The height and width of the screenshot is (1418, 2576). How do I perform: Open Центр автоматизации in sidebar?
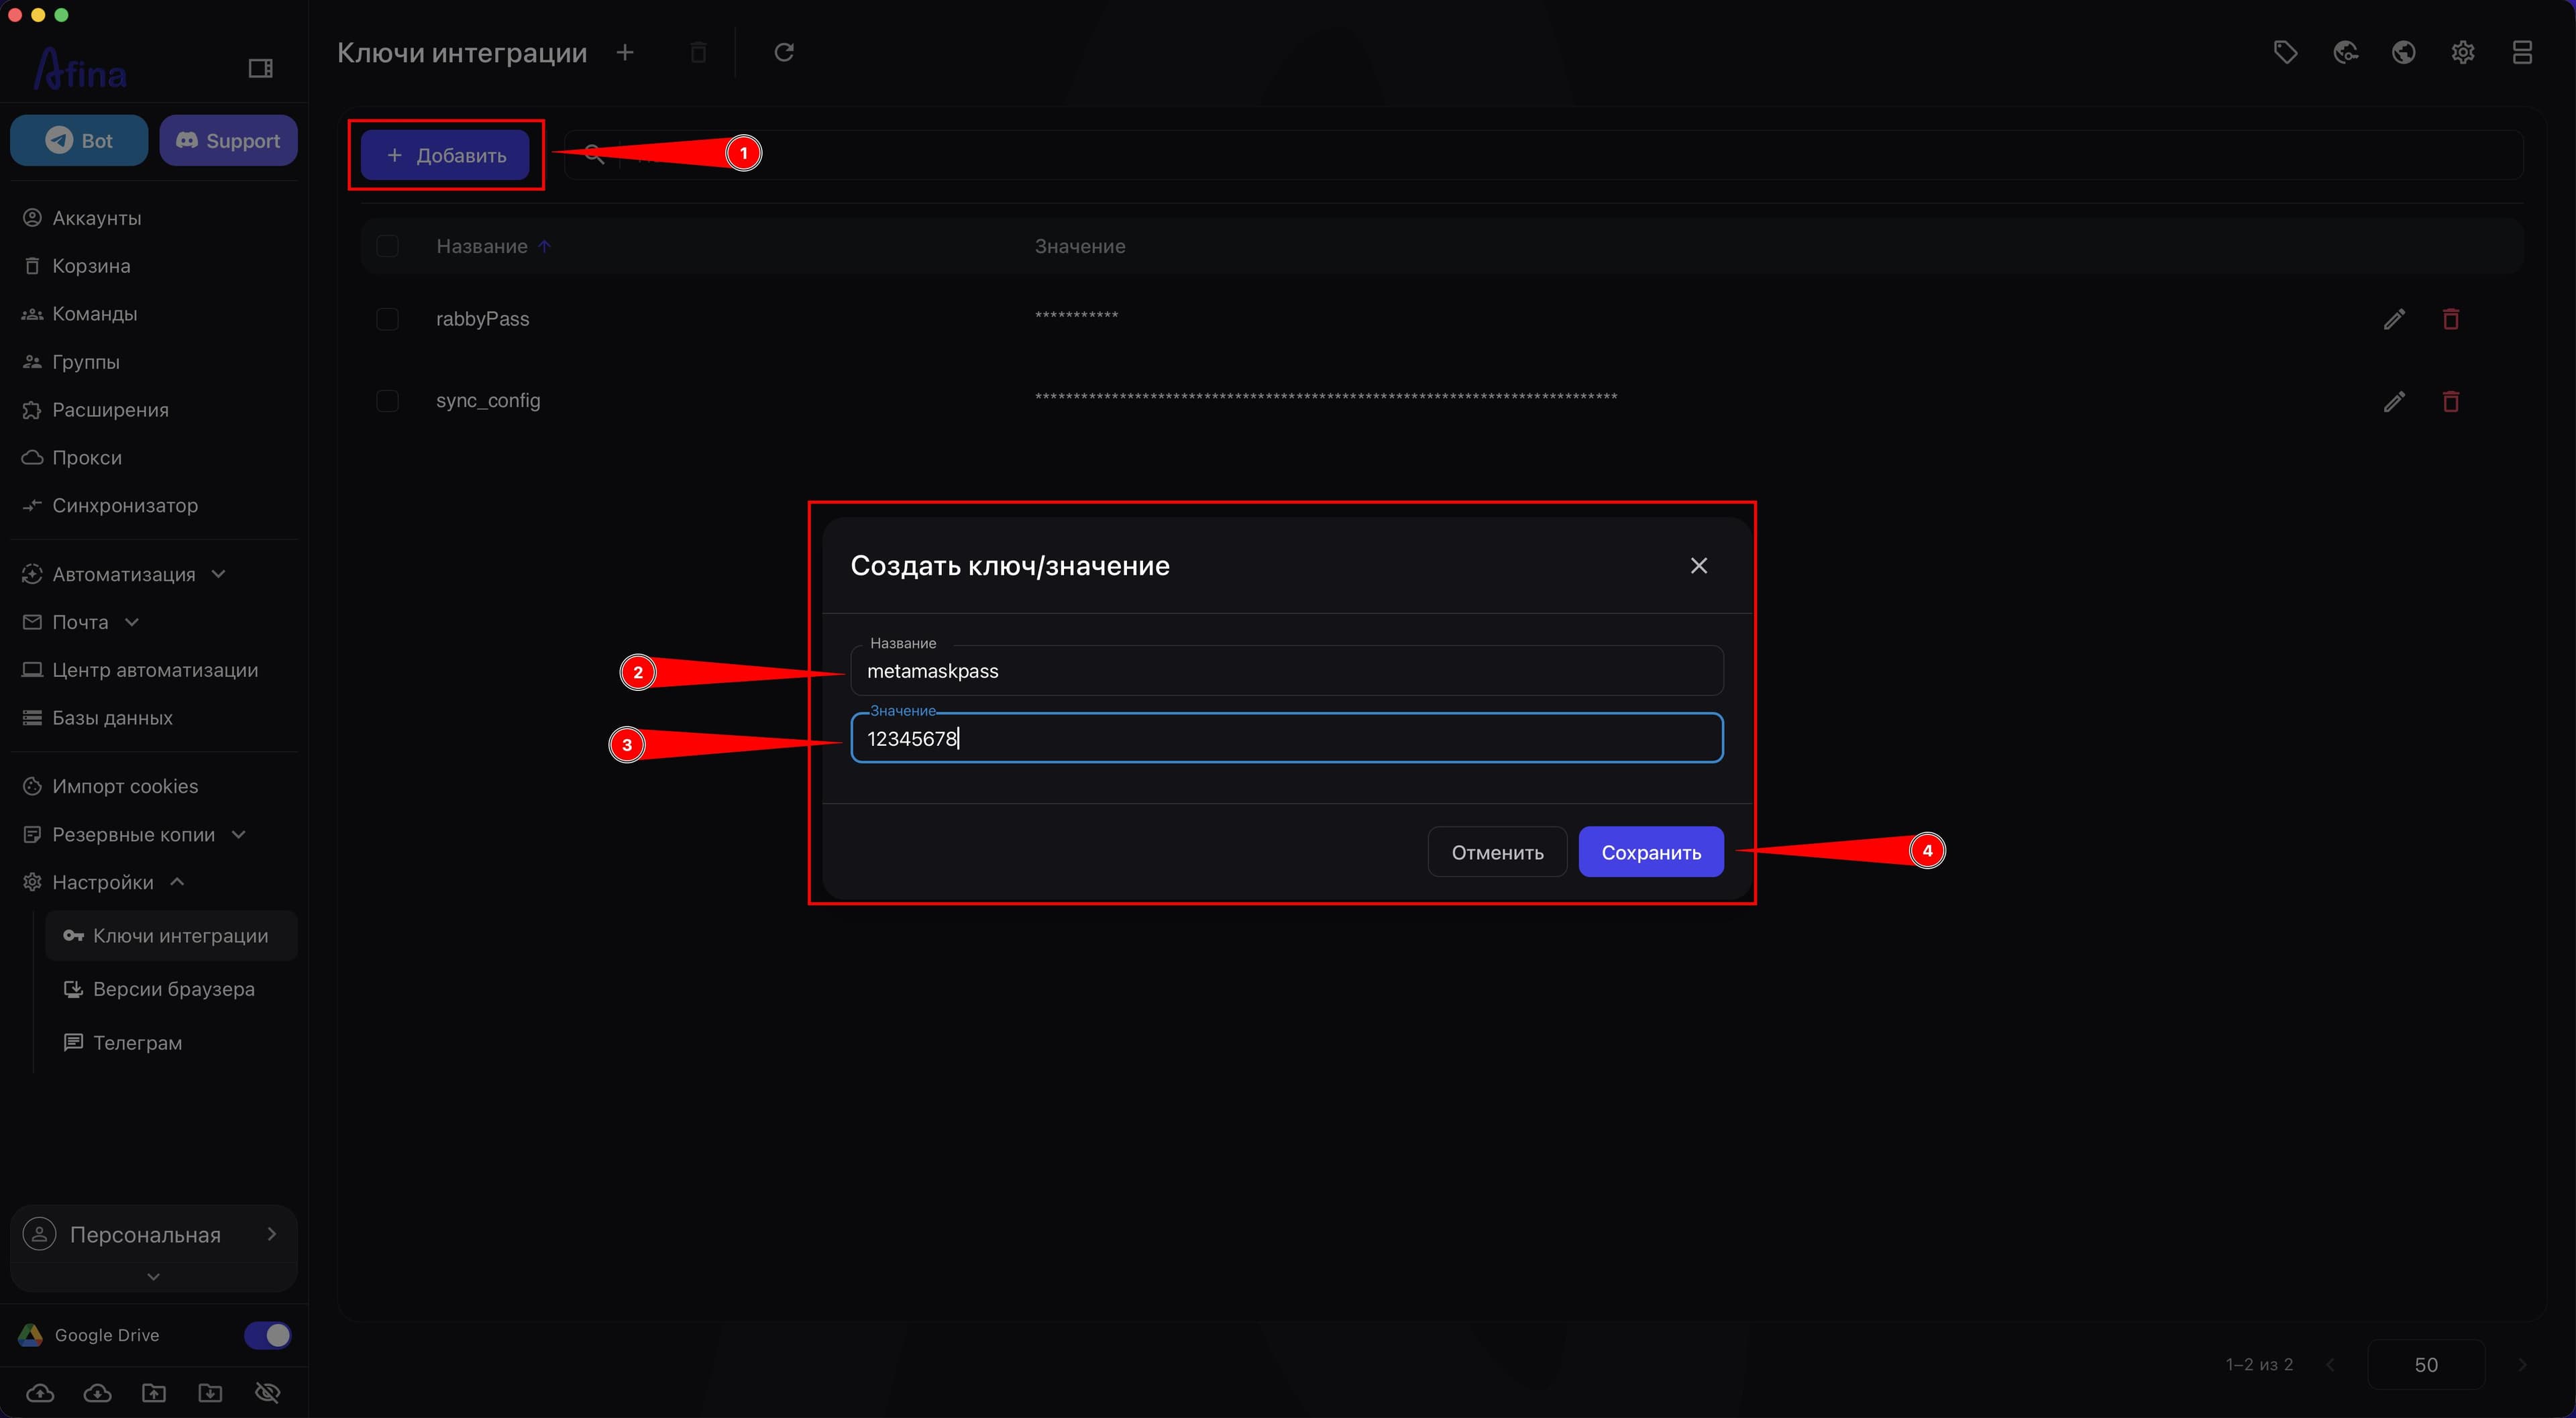[x=154, y=670]
